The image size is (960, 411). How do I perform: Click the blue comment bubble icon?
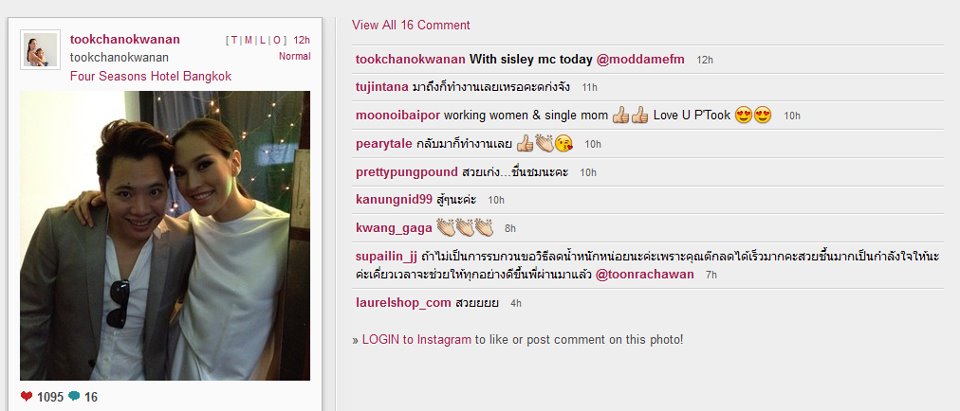click(74, 396)
